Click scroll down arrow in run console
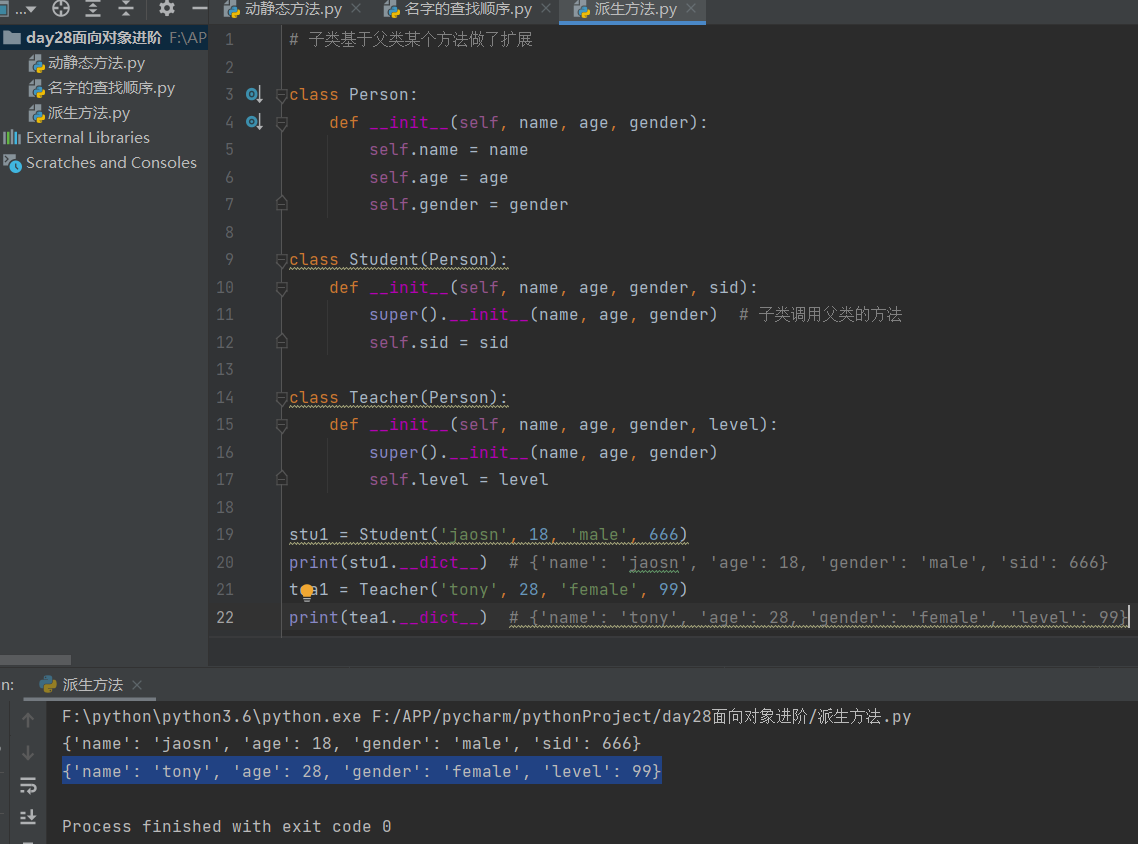This screenshot has width=1138, height=844. 28,753
